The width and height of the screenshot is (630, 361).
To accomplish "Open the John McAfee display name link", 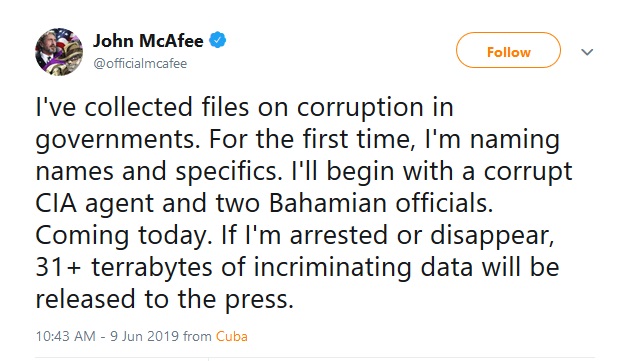I will [x=148, y=41].
